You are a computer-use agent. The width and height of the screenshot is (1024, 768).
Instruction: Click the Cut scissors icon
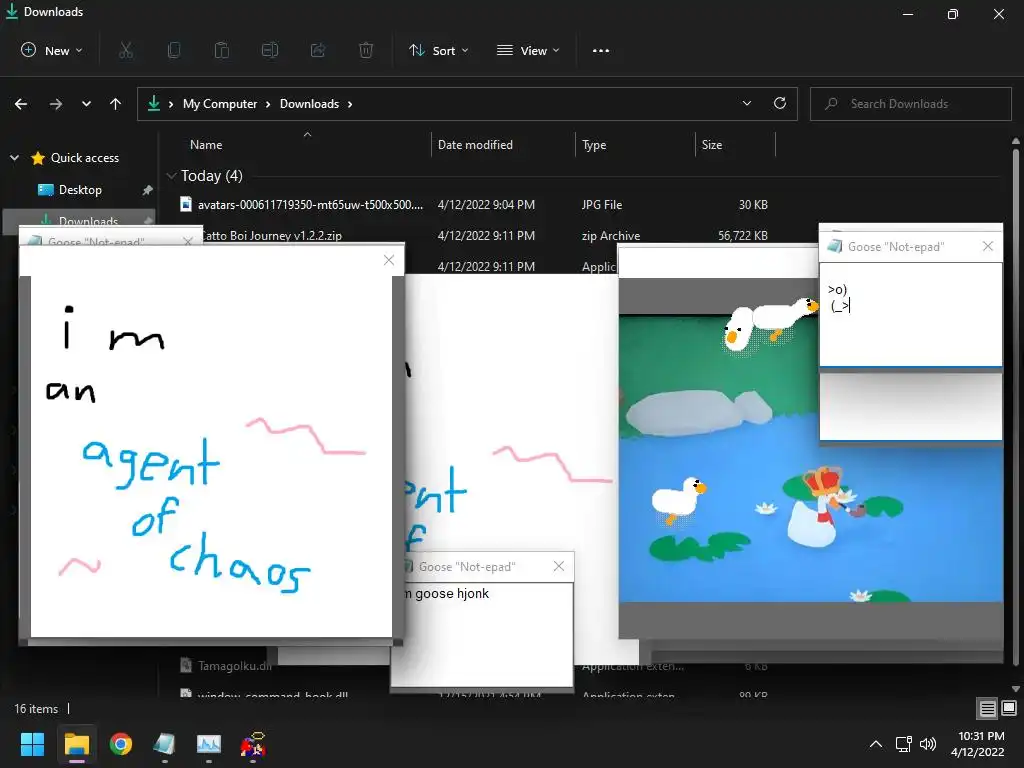126,50
